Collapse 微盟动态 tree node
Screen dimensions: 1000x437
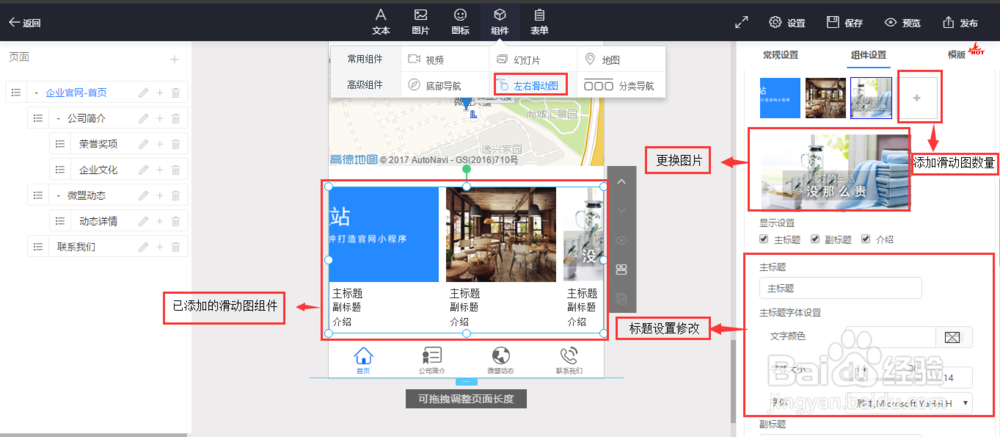[59, 195]
